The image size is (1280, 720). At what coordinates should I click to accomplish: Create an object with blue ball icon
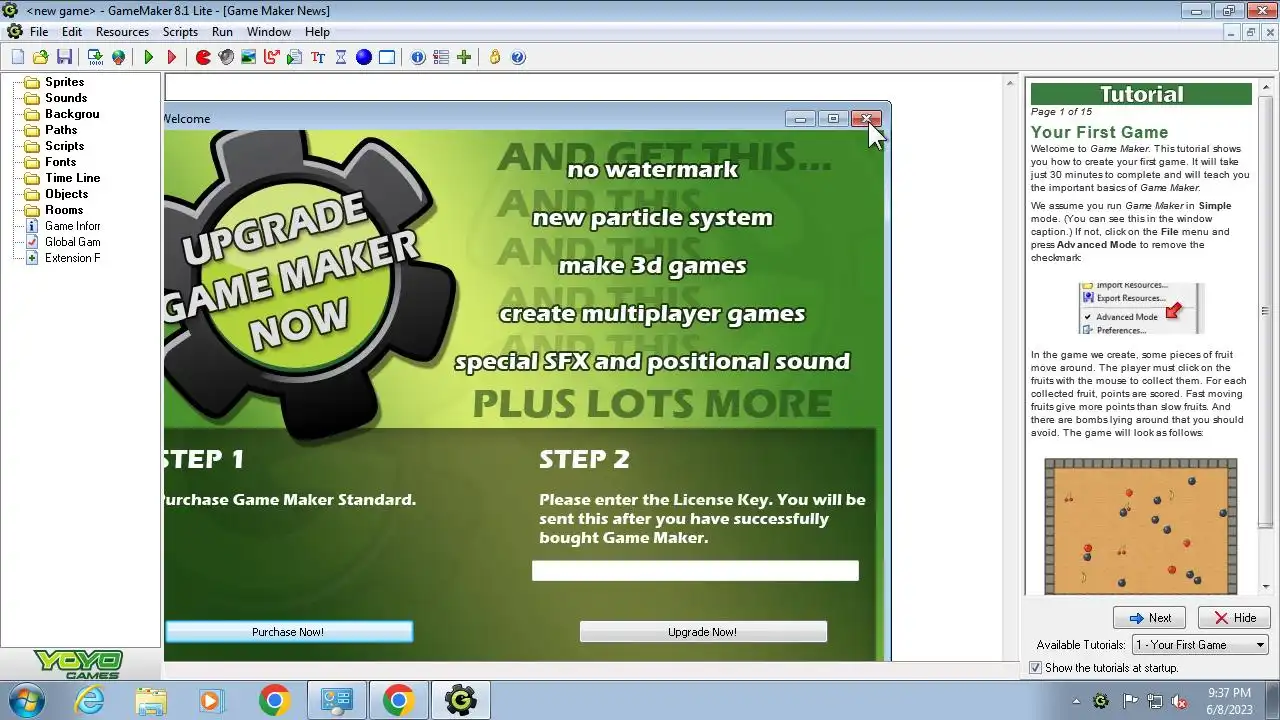click(364, 57)
